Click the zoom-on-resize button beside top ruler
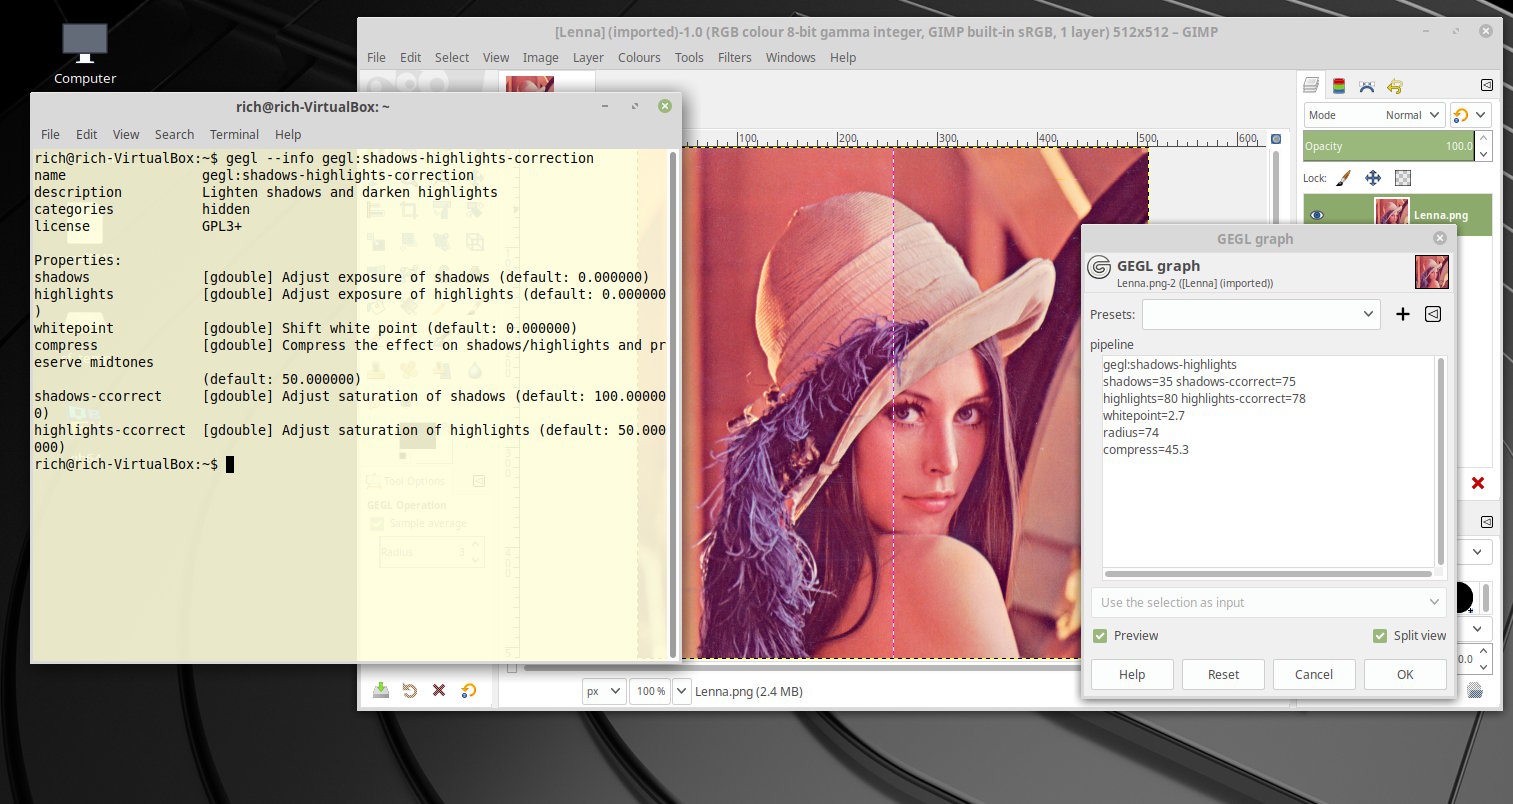This screenshot has width=1513, height=804. (x=1276, y=139)
